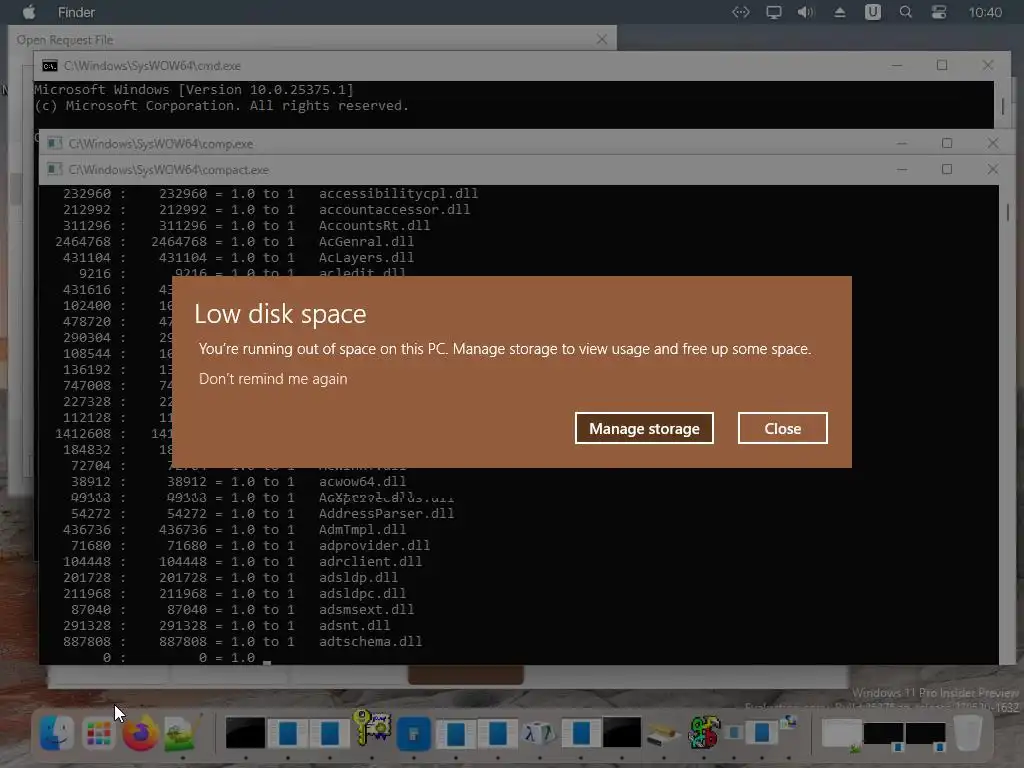Open the U input source icon
The height and width of the screenshot is (768, 1024).
point(872,12)
